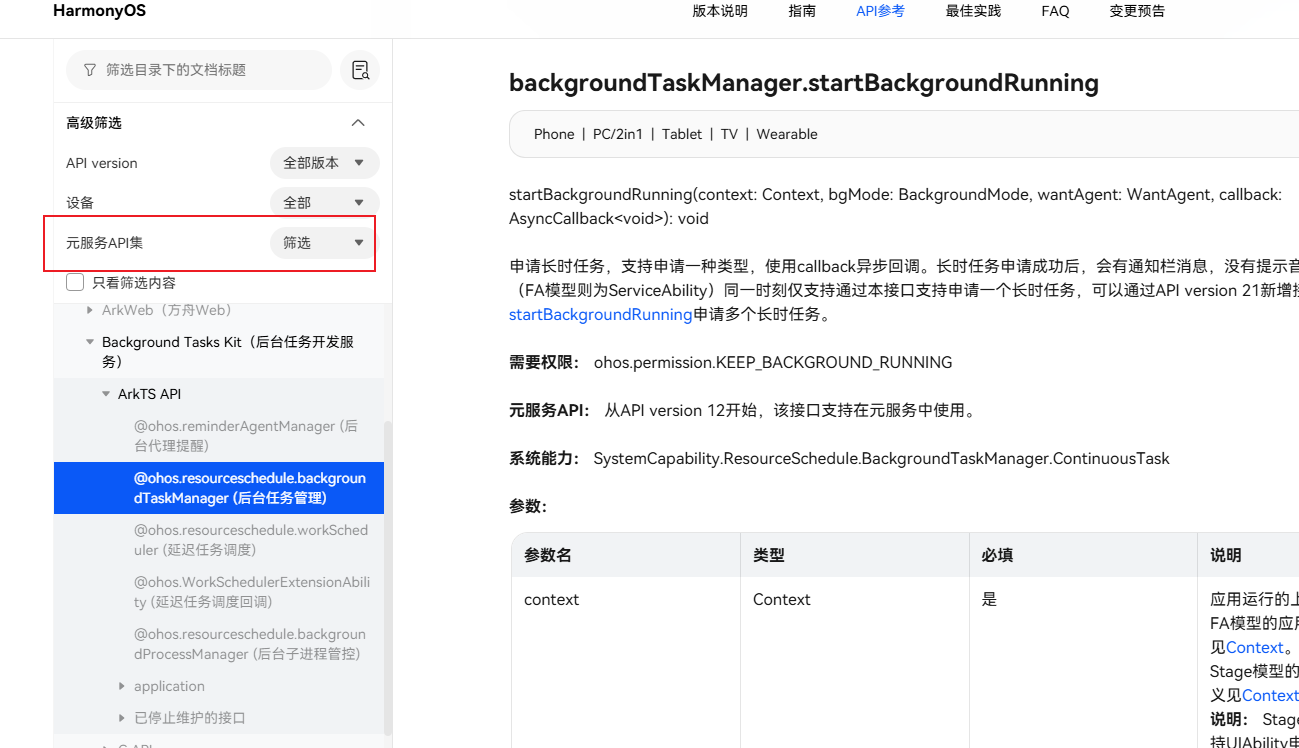The height and width of the screenshot is (748, 1299).
Task: Click the Context cell under 类型
Action: tap(782, 600)
